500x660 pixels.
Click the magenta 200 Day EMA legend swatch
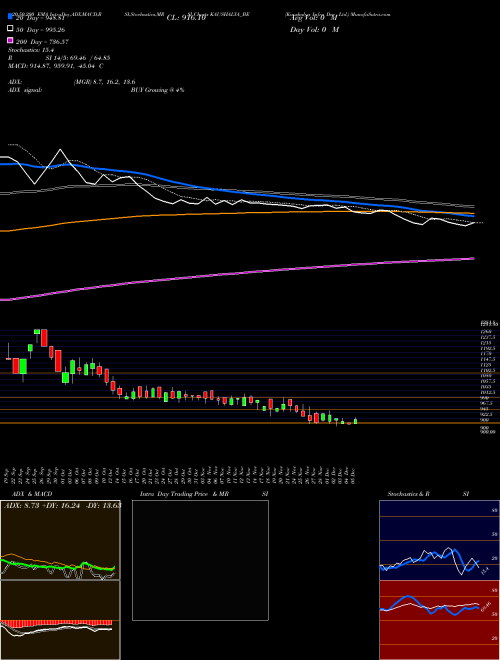click(x=11, y=41)
